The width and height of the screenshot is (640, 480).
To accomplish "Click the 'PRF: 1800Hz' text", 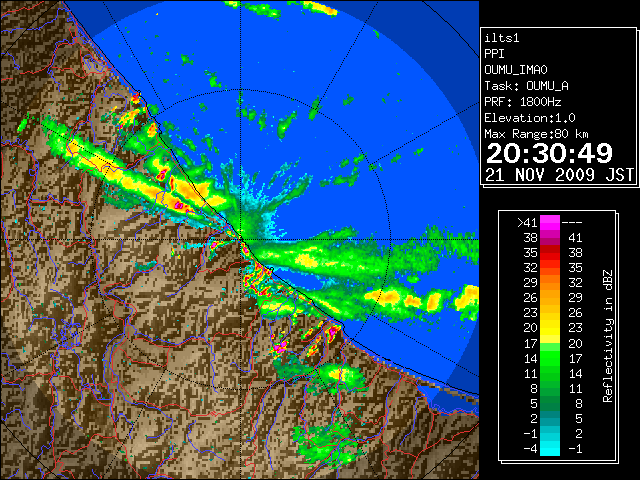I will pyautogui.click(x=523, y=102).
